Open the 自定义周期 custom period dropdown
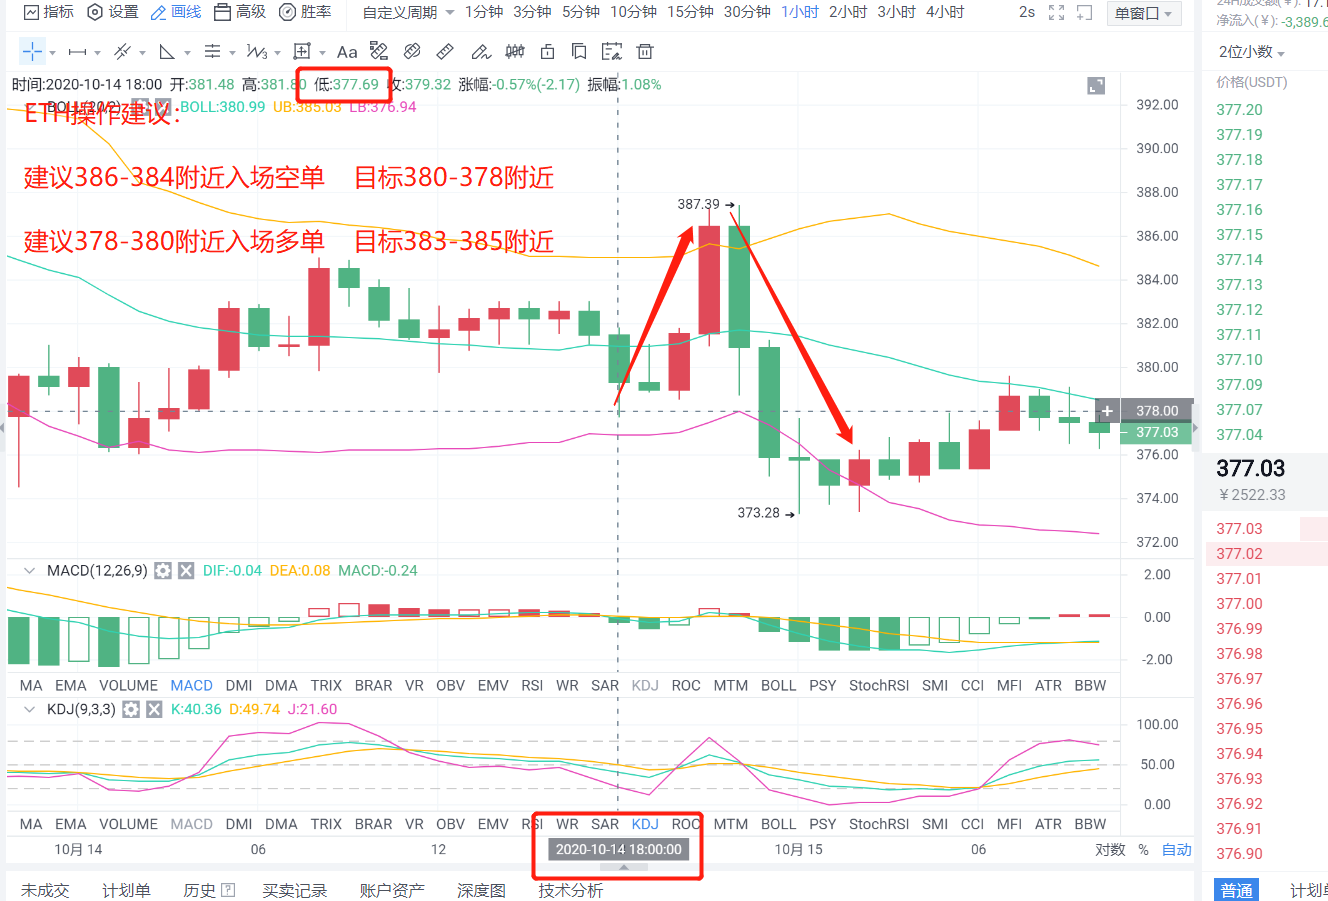This screenshot has width=1328, height=901. (x=400, y=13)
